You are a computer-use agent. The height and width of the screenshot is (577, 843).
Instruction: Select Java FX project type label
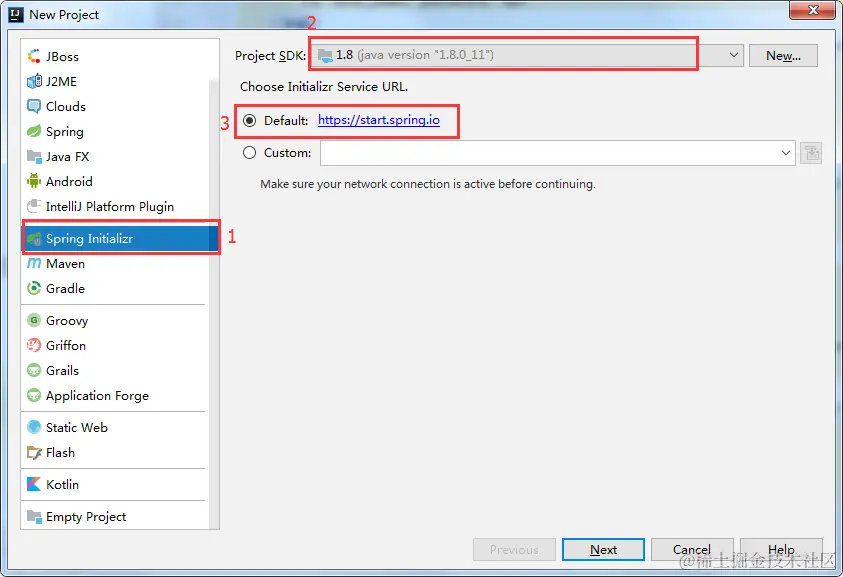pos(68,156)
